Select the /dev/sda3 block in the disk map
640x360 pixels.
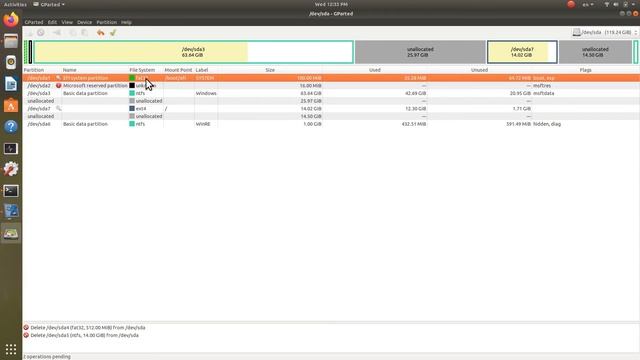click(x=193, y=52)
